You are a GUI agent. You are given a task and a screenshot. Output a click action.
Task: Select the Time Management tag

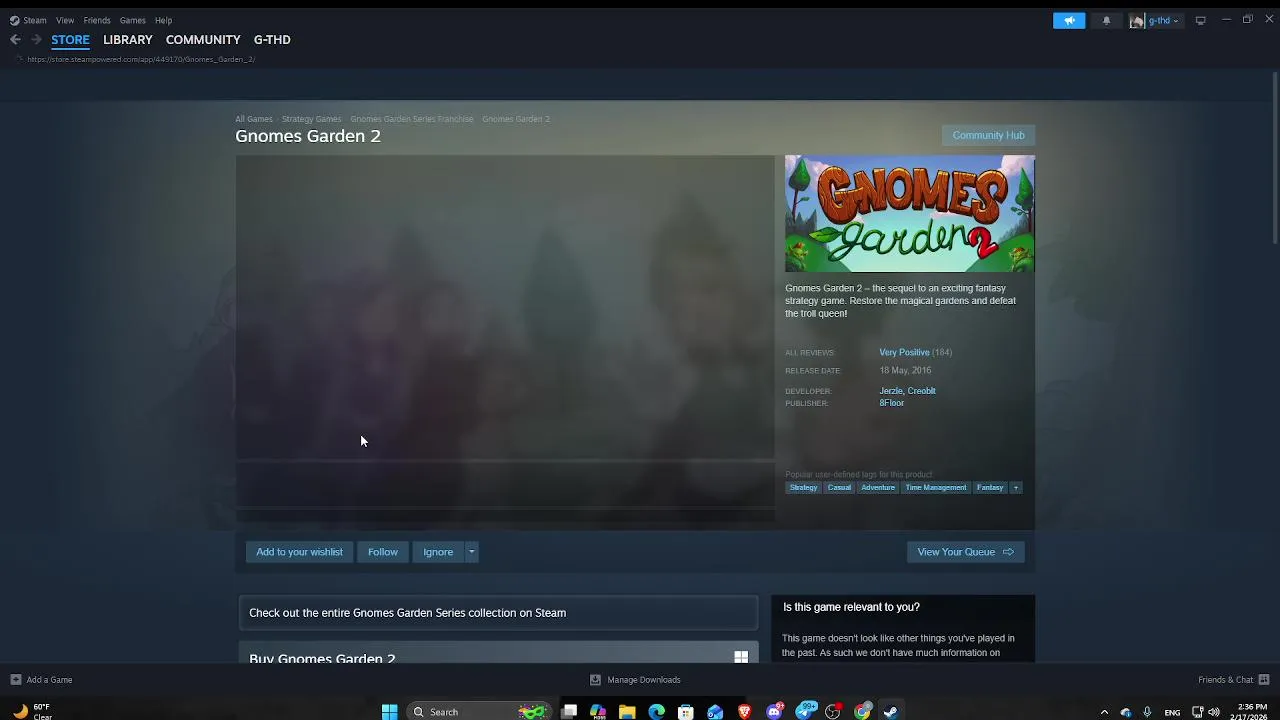tap(936, 488)
